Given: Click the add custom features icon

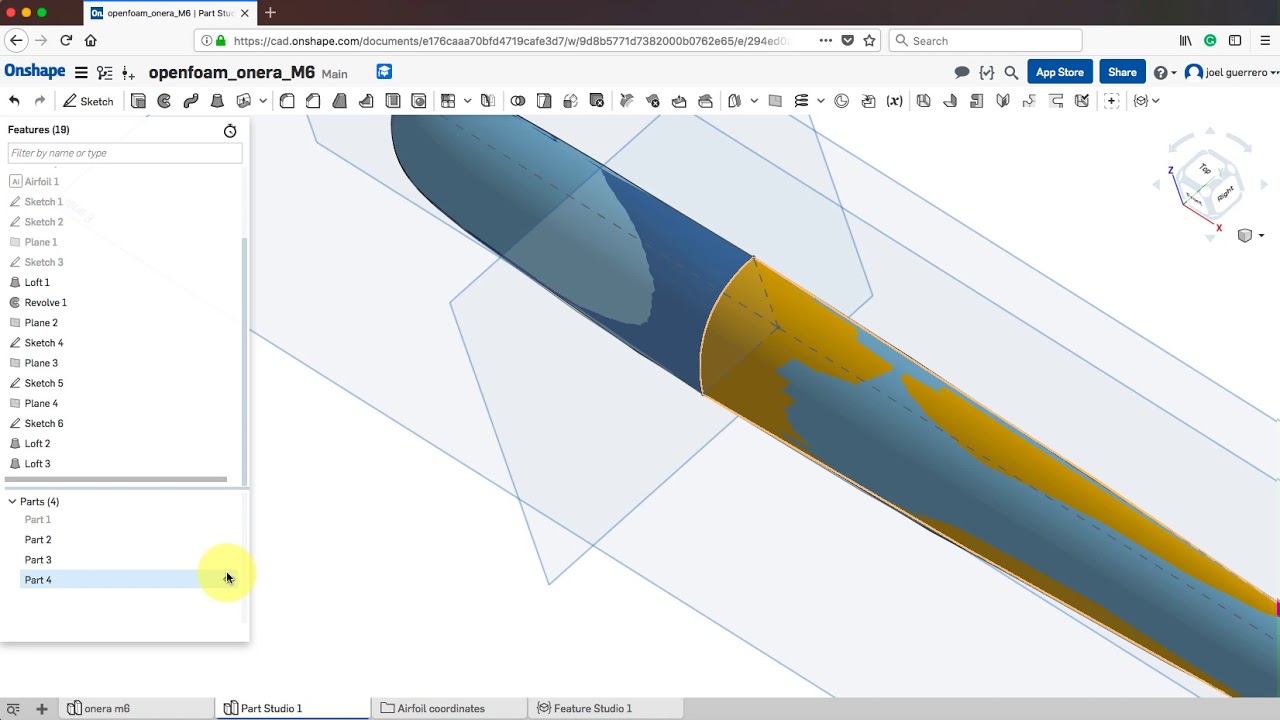Looking at the screenshot, I should (1111, 101).
